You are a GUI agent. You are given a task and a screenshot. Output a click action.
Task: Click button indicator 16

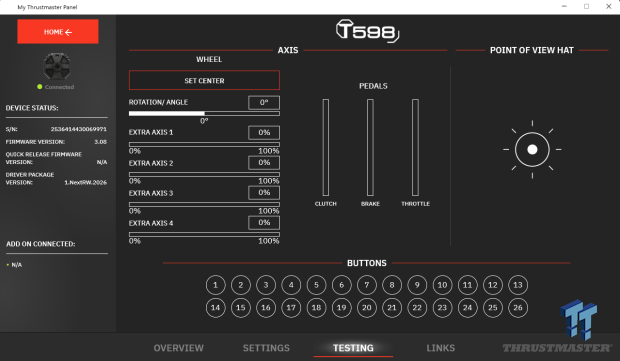pyautogui.click(x=266, y=308)
